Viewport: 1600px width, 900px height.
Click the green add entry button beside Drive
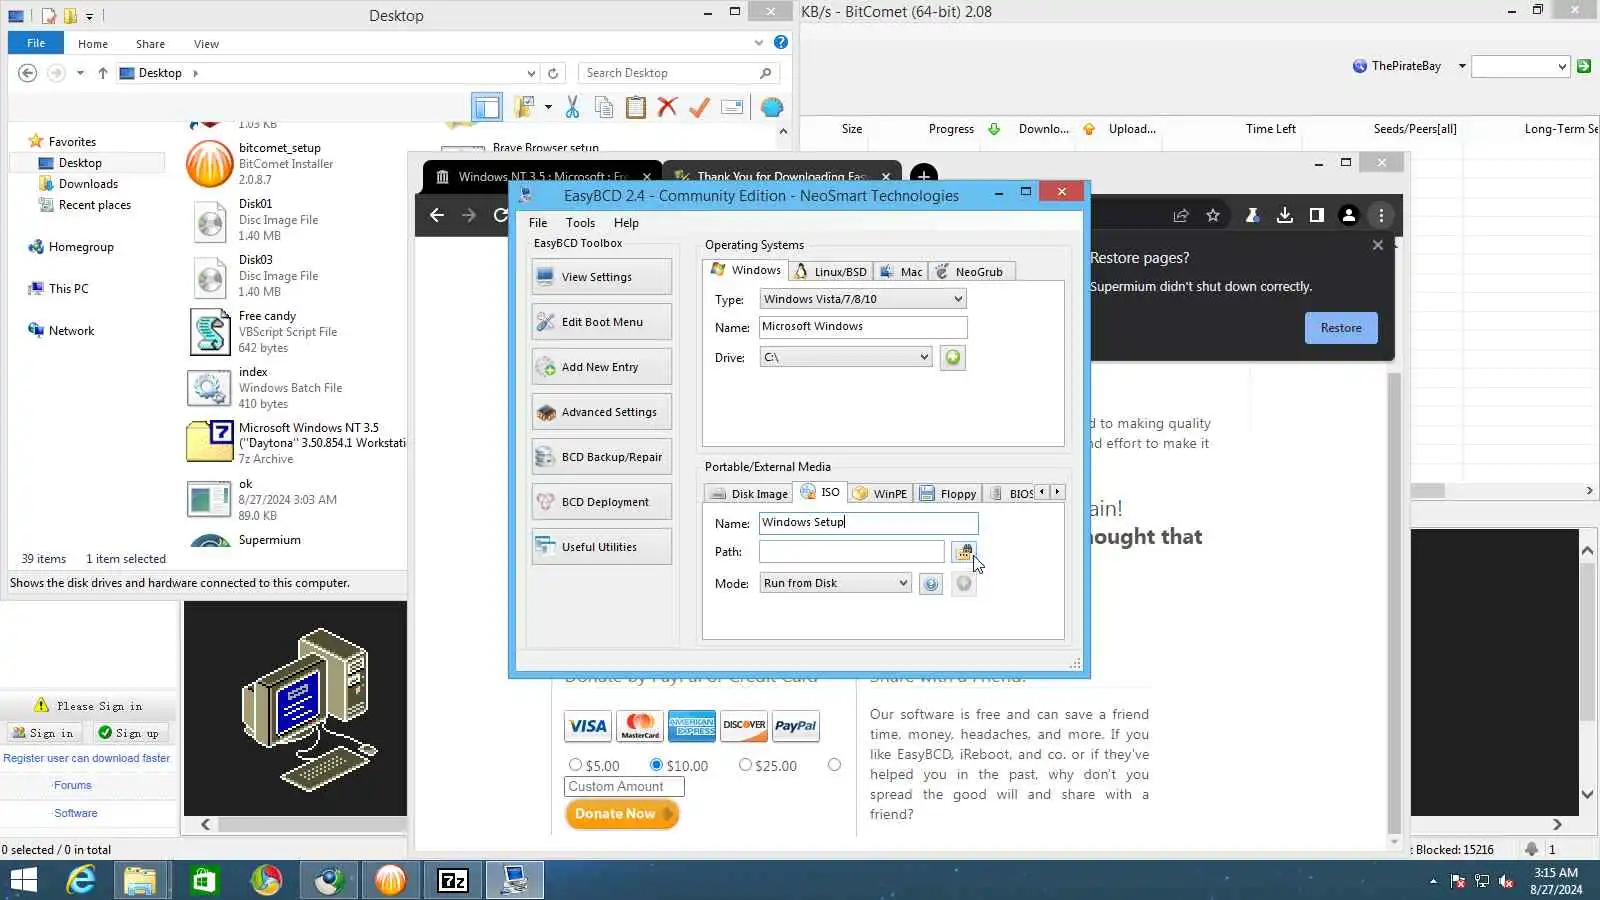pyautogui.click(x=953, y=358)
